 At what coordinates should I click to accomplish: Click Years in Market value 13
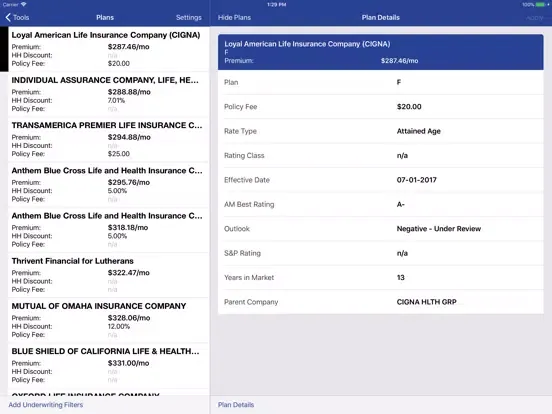(401, 278)
